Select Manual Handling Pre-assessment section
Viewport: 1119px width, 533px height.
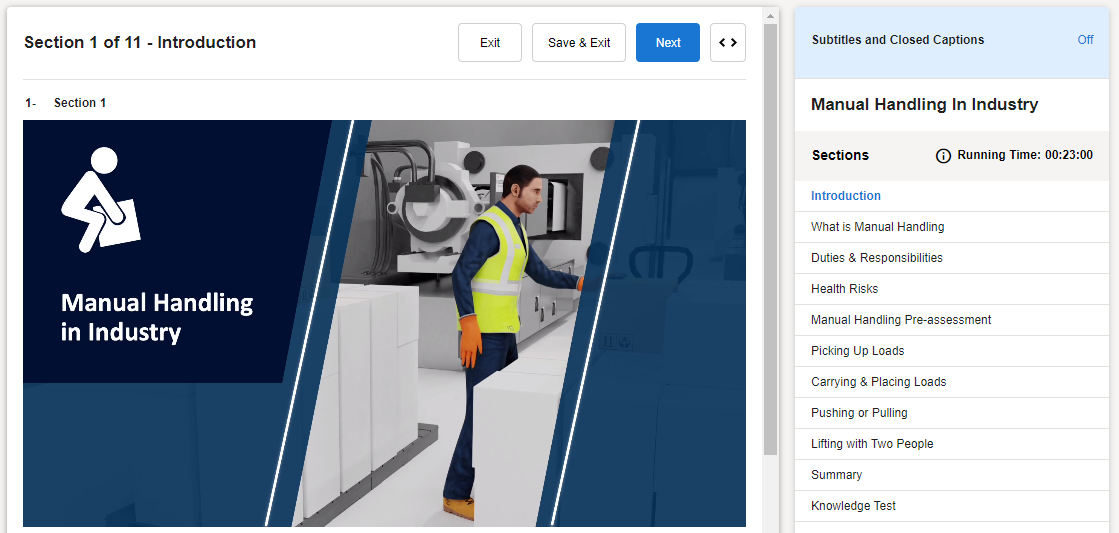click(900, 320)
